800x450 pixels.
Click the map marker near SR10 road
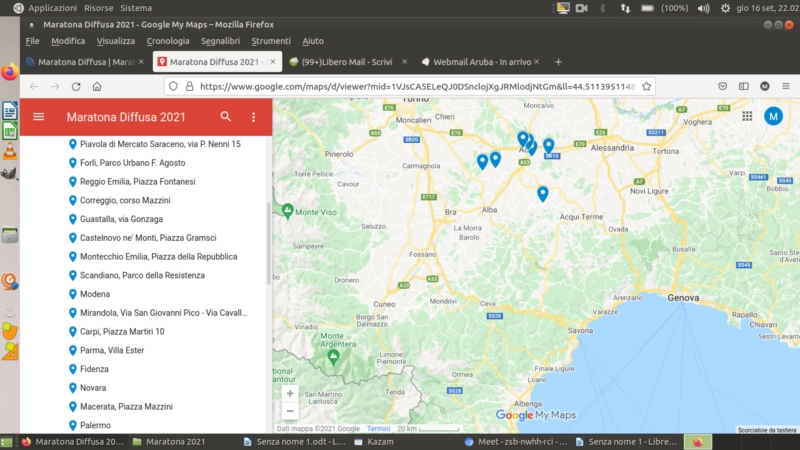(x=548, y=146)
